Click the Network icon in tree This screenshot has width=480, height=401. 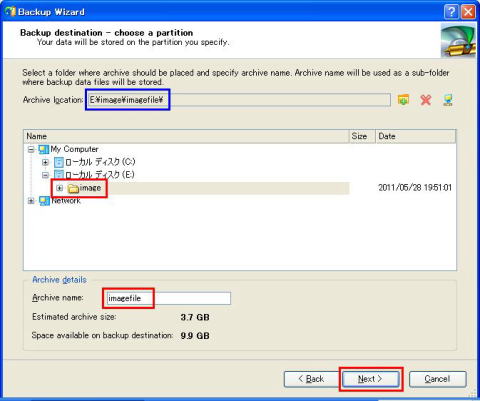44,201
